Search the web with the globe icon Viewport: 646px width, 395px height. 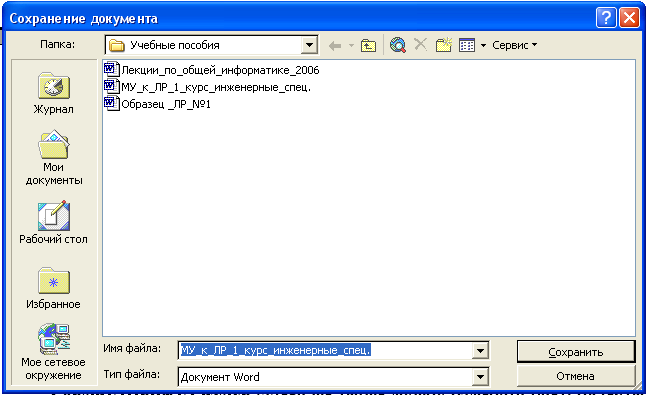point(398,45)
